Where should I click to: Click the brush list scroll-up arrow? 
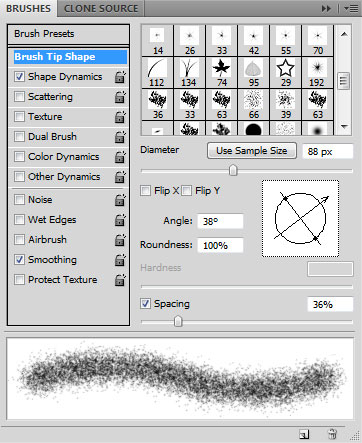pos(344,34)
